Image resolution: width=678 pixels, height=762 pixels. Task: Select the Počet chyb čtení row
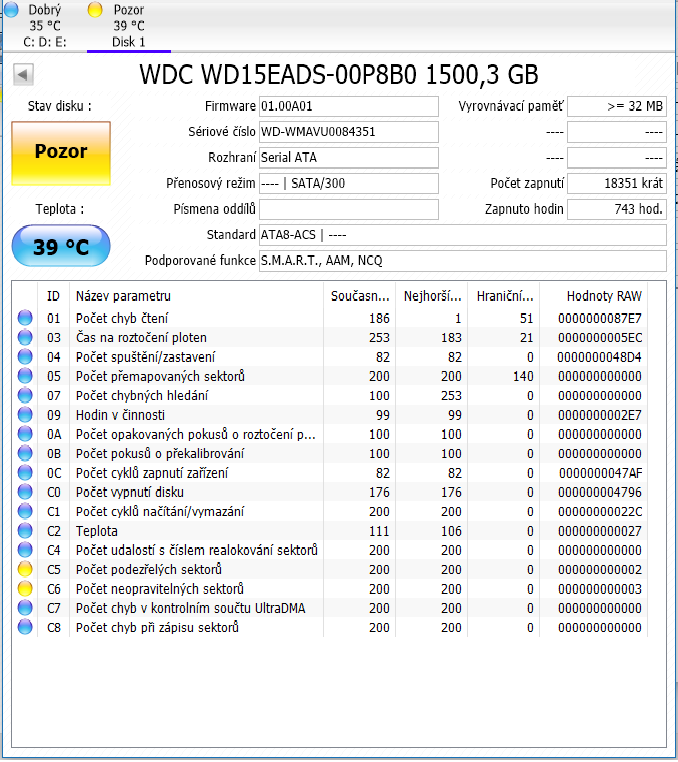[330, 318]
